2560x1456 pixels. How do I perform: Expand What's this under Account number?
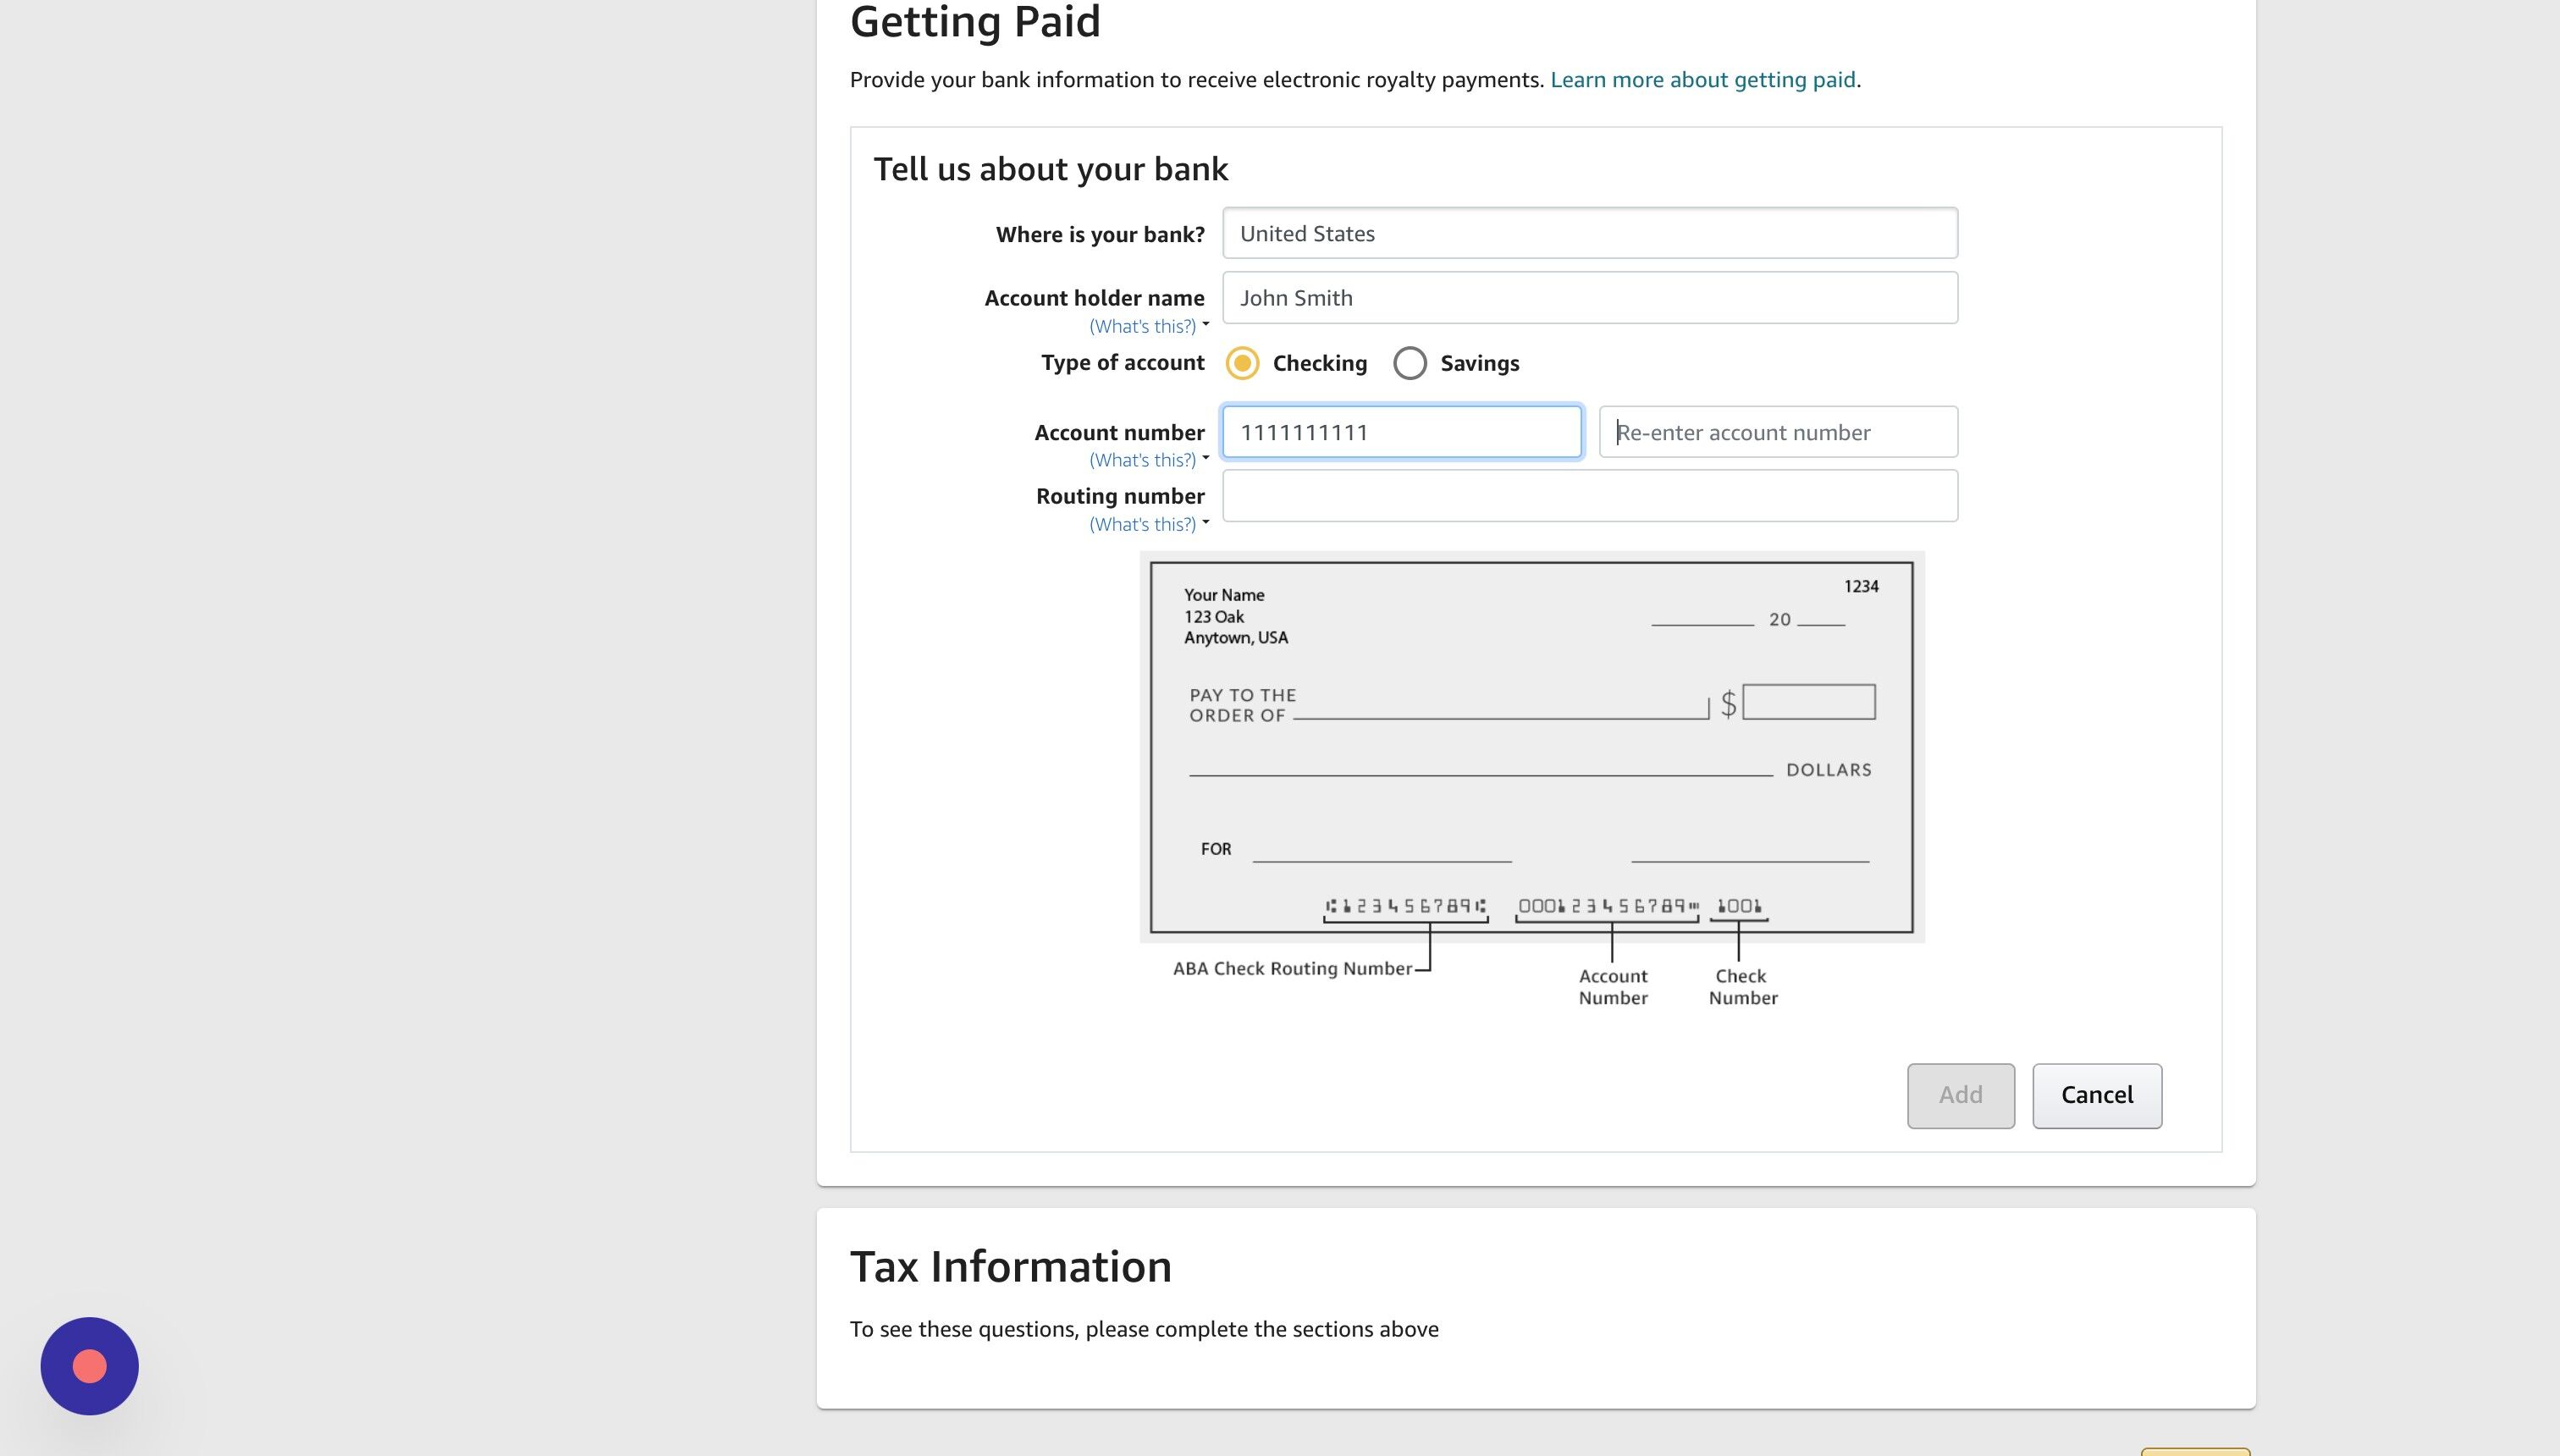(1148, 460)
